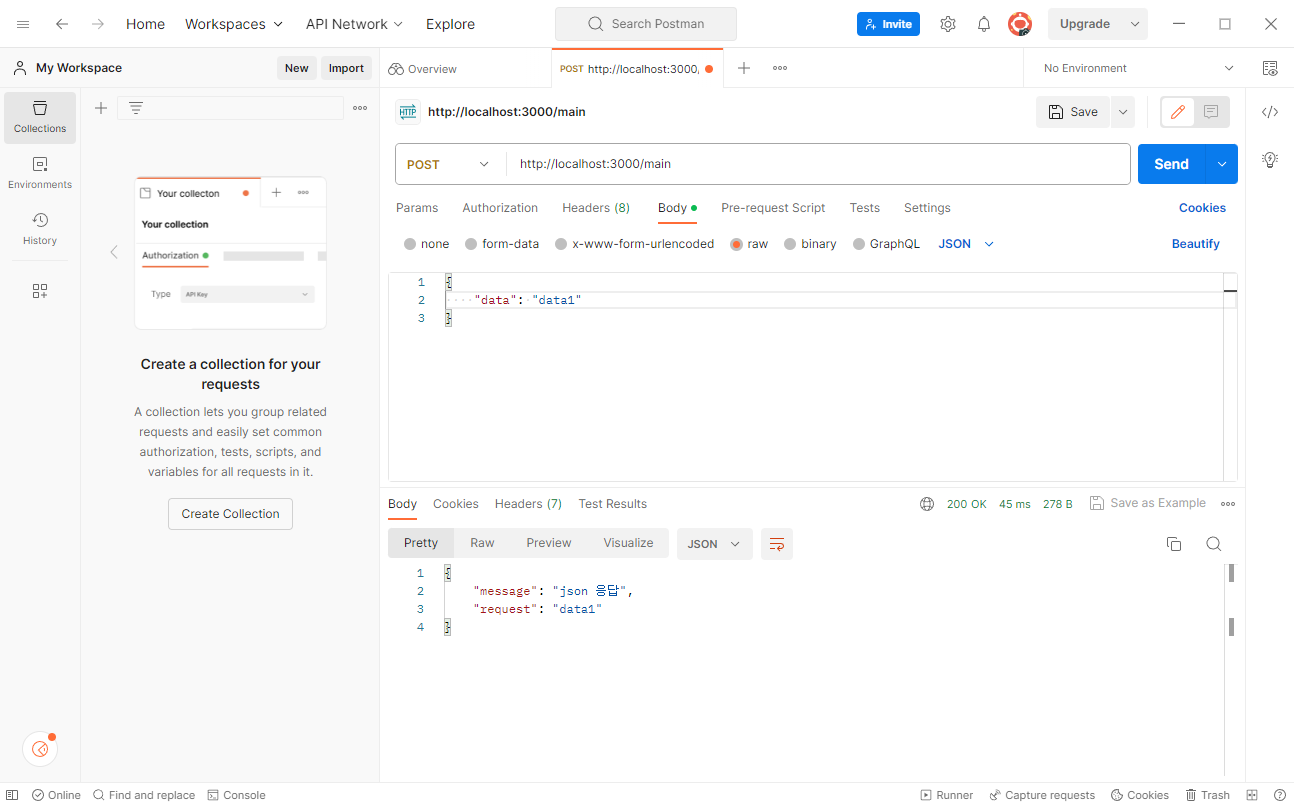
Task: Open the code snippet panel icon
Action: (x=1270, y=112)
